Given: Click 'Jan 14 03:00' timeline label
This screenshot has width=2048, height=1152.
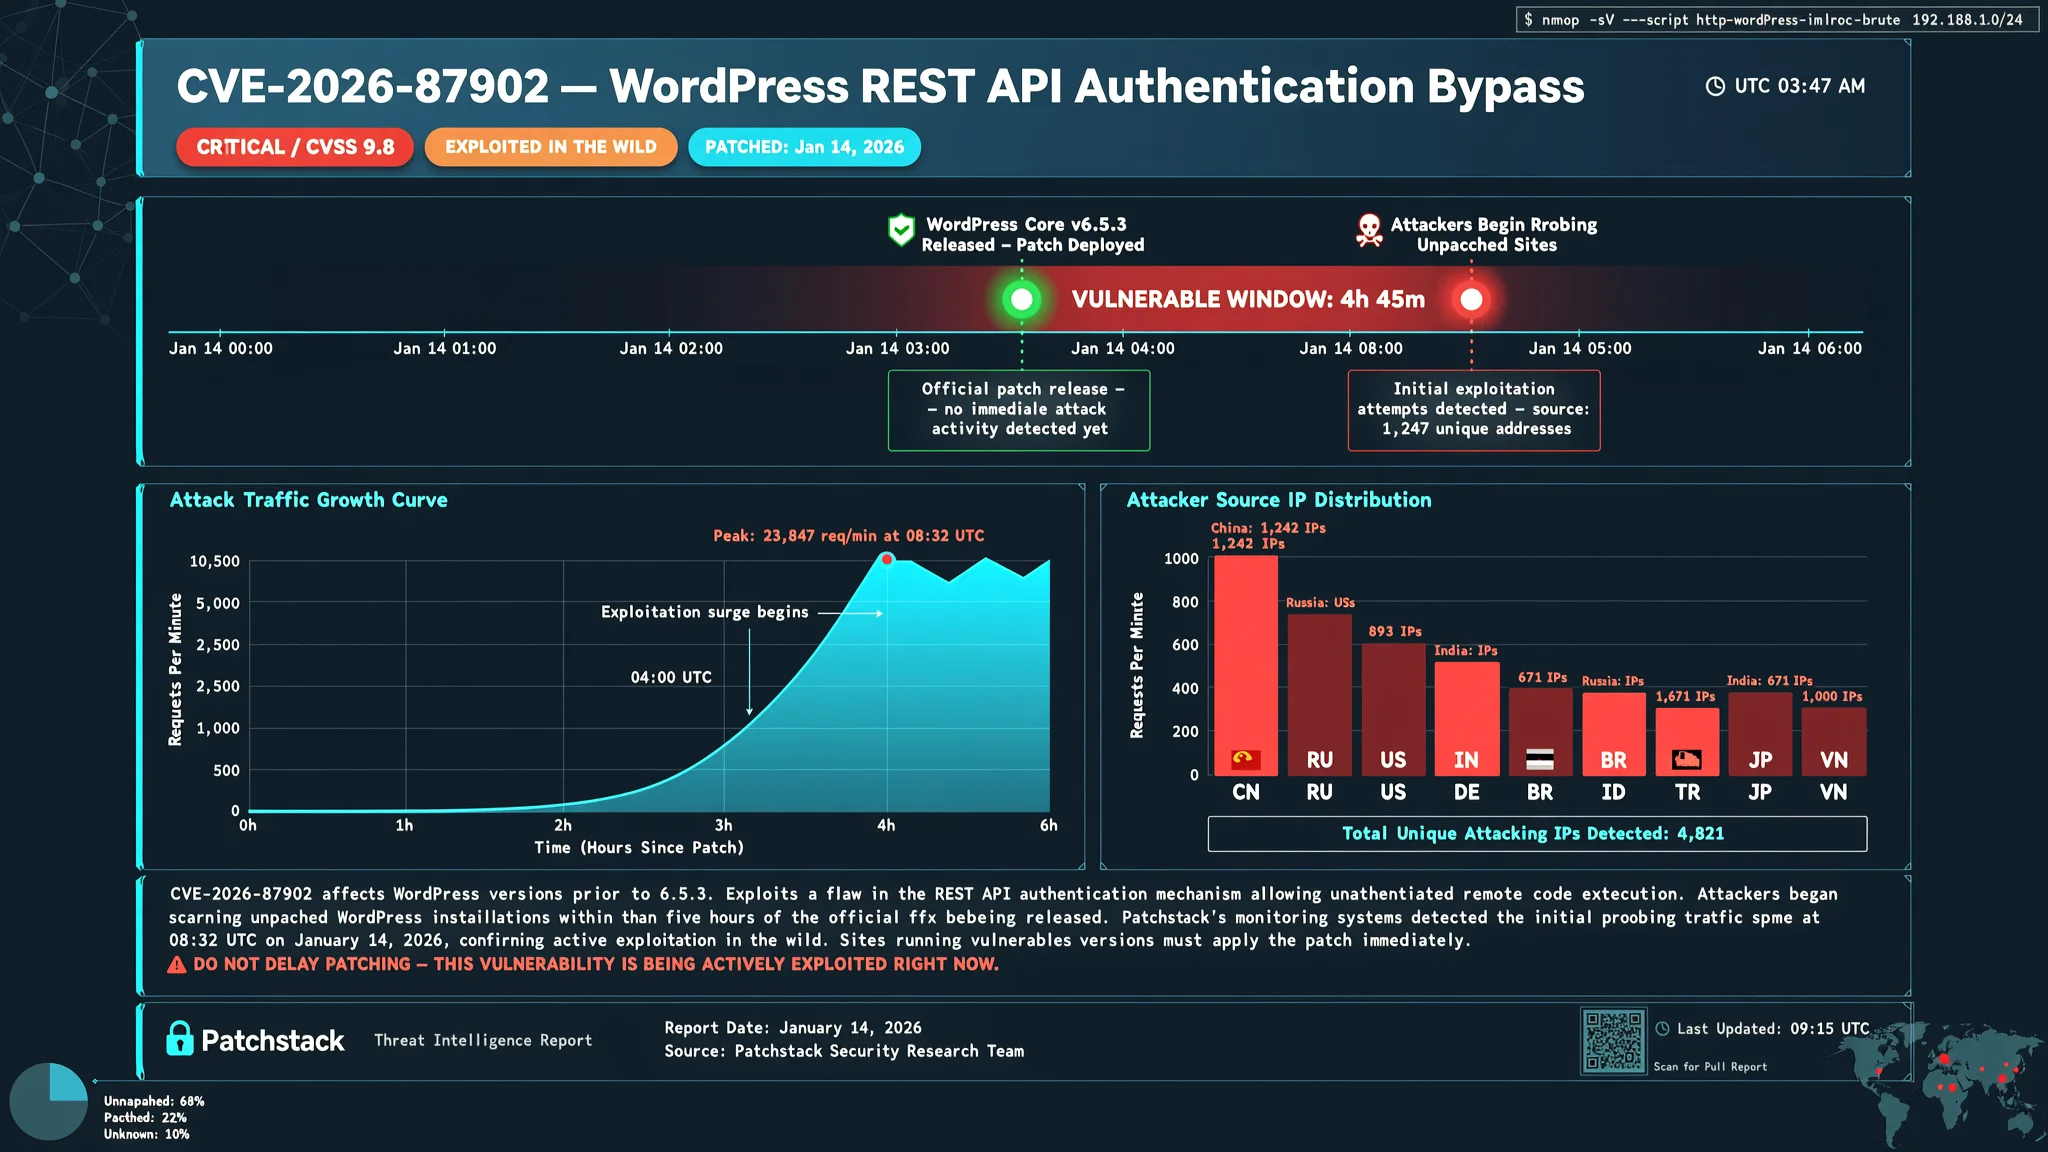Looking at the screenshot, I should tap(897, 349).
